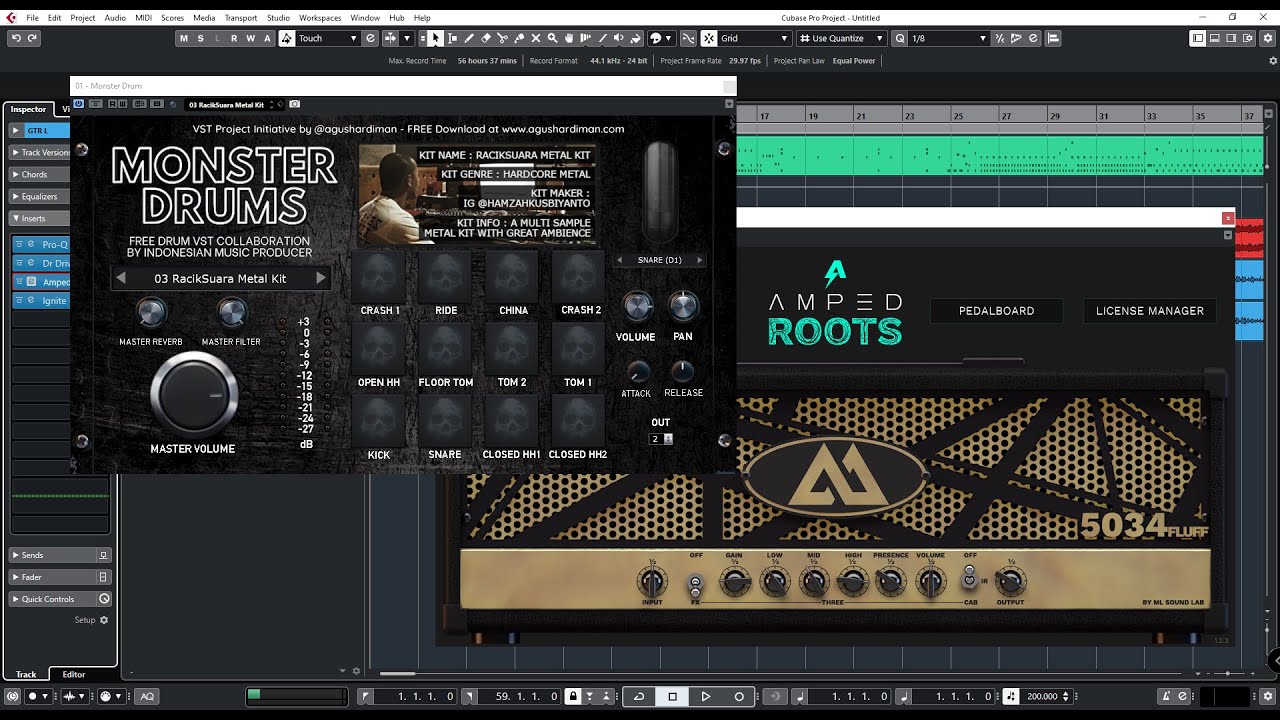
Task: Click the GAIN knob on the amp
Action: (x=735, y=581)
